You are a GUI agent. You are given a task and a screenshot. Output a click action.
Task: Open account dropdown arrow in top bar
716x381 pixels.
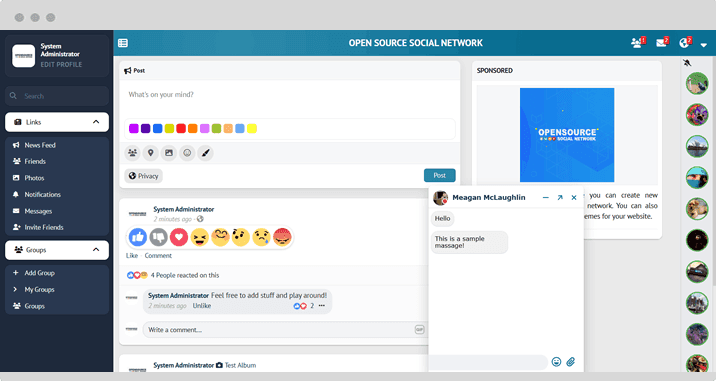704,45
